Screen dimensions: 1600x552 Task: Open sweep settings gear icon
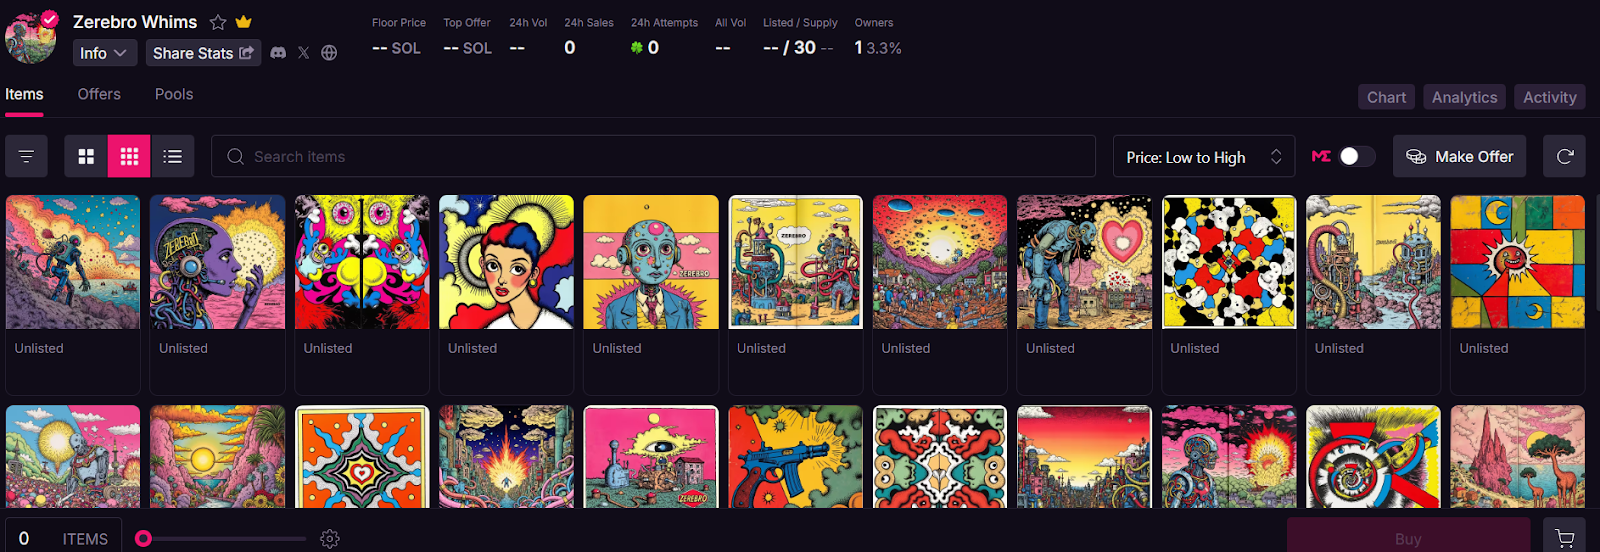330,539
